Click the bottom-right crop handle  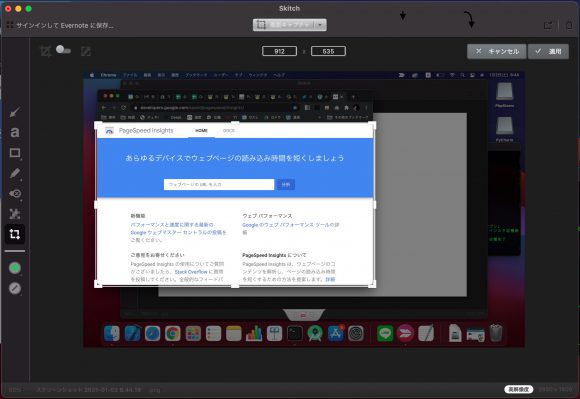pos(372,284)
